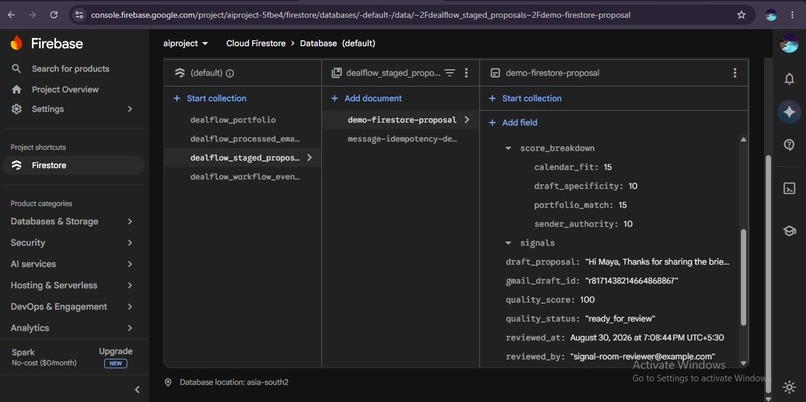Click the gmail_draft_id value
Image resolution: width=806 pixels, height=402 pixels.
click(632, 281)
